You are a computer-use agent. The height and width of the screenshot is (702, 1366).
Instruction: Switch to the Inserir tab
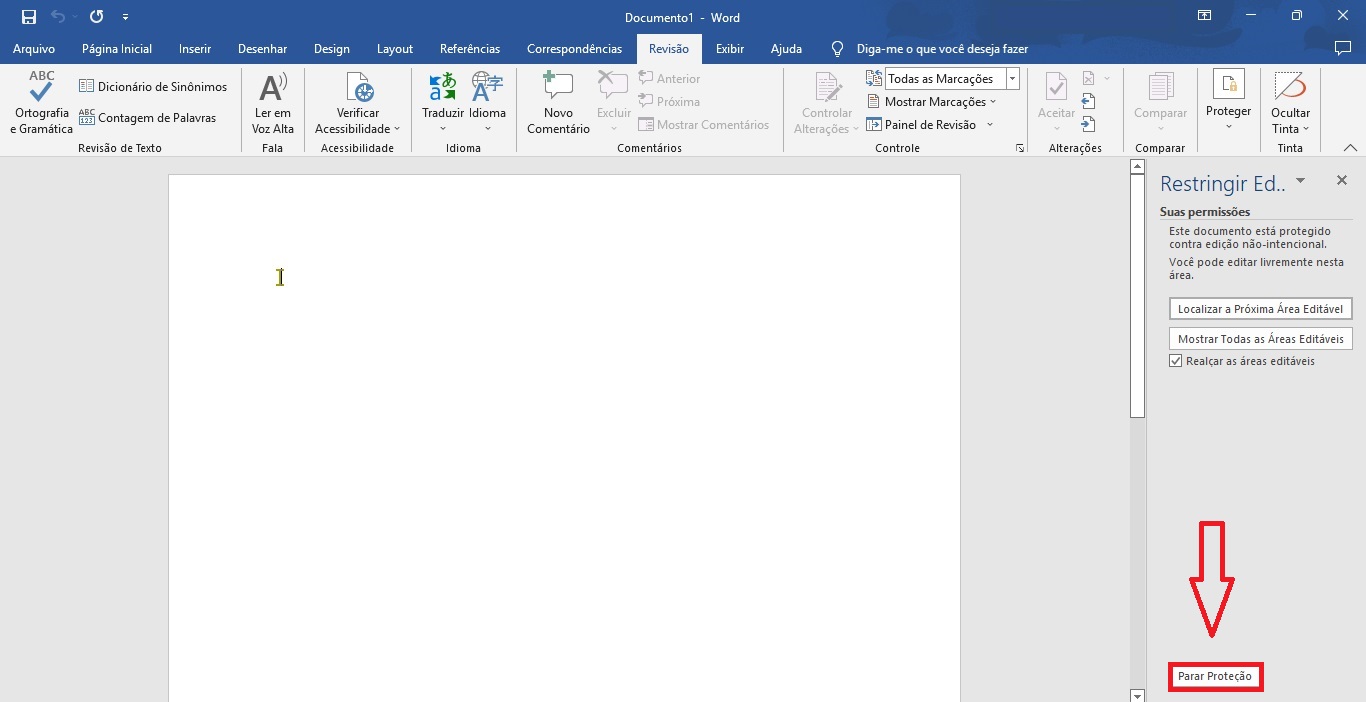[x=195, y=49]
